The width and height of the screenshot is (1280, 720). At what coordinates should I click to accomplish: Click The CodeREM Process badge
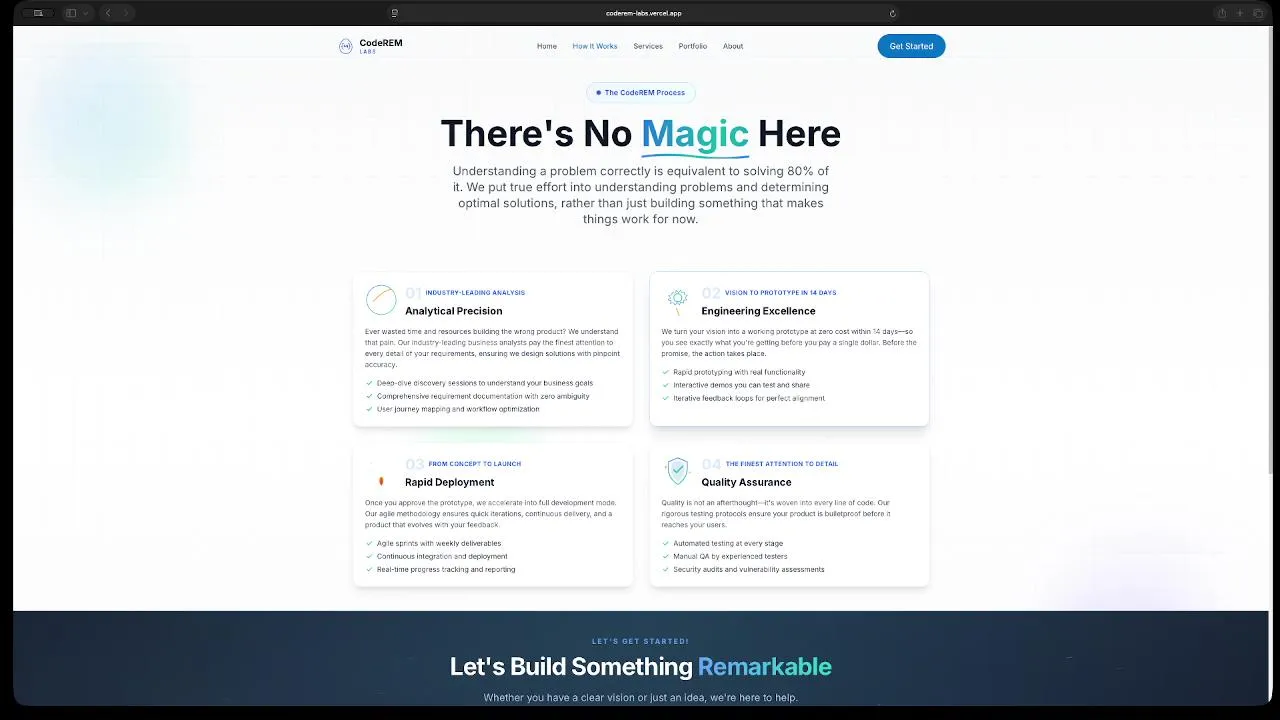640,92
